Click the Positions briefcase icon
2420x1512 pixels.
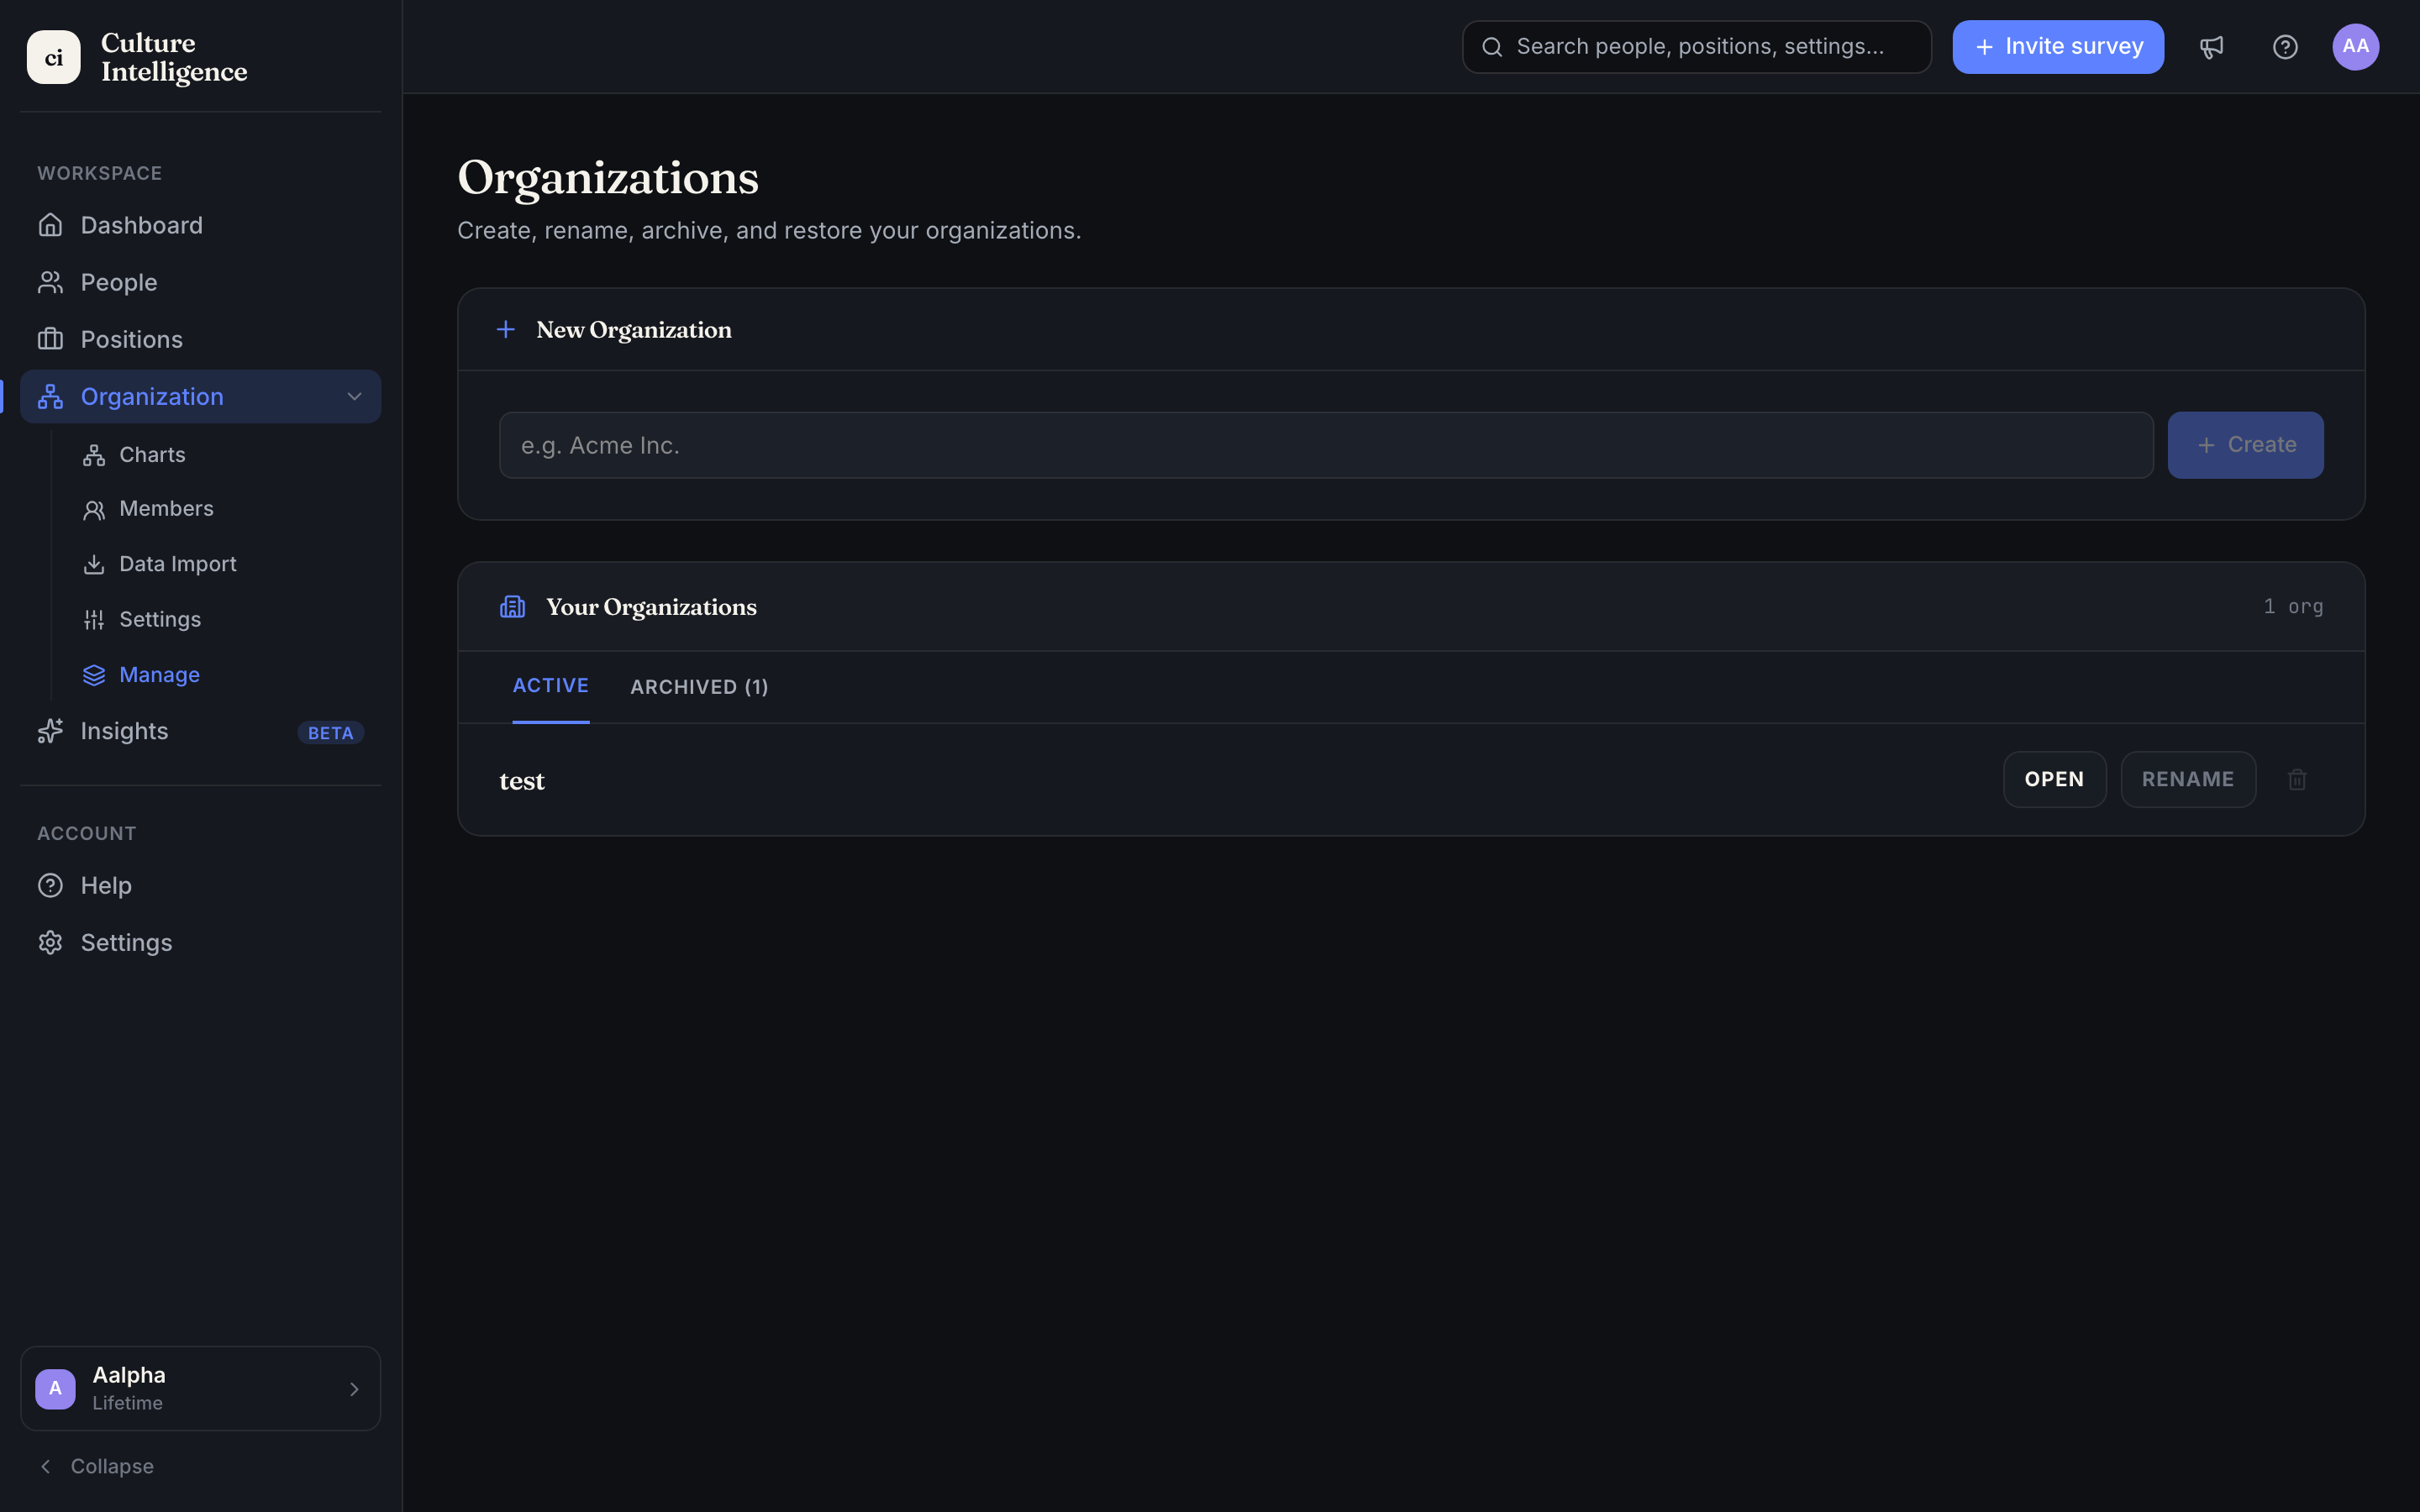click(50, 339)
